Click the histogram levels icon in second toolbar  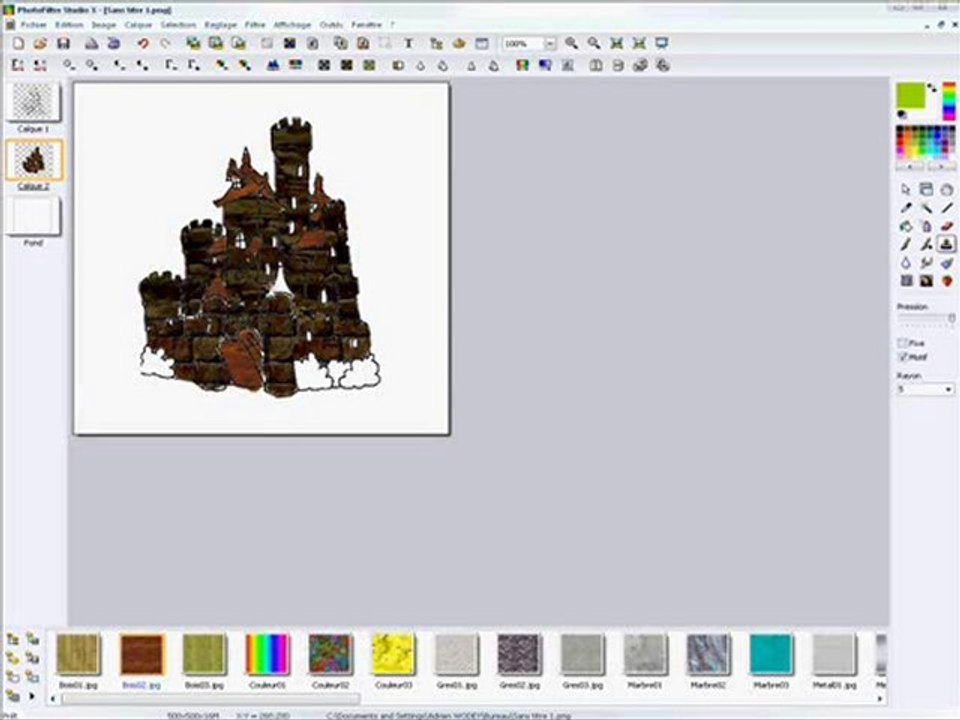click(x=273, y=65)
